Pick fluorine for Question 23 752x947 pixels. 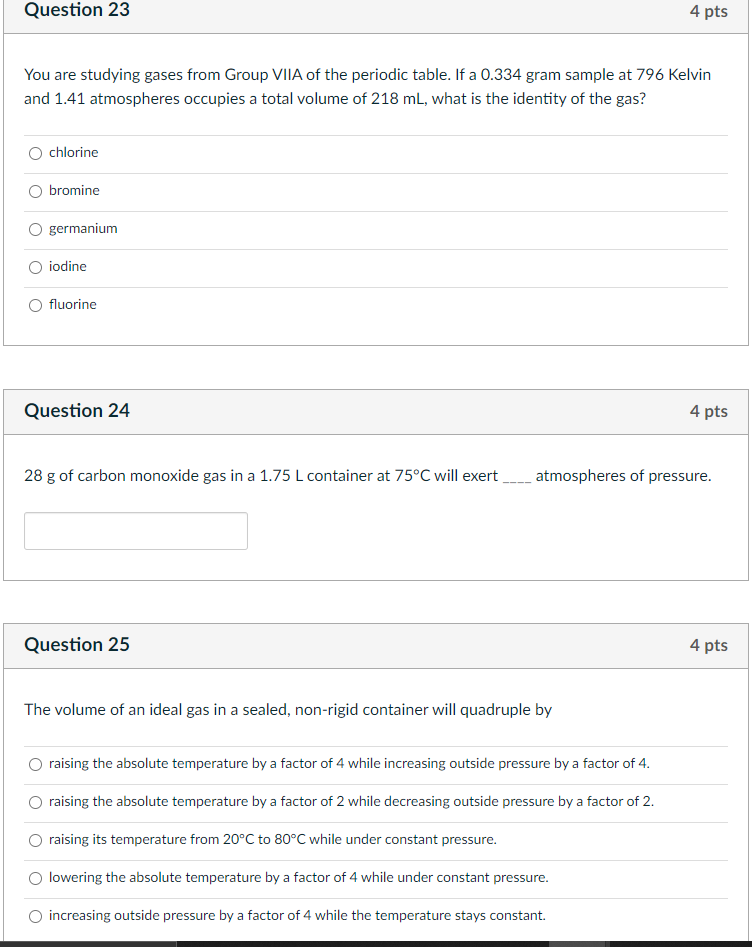tap(35, 305)
